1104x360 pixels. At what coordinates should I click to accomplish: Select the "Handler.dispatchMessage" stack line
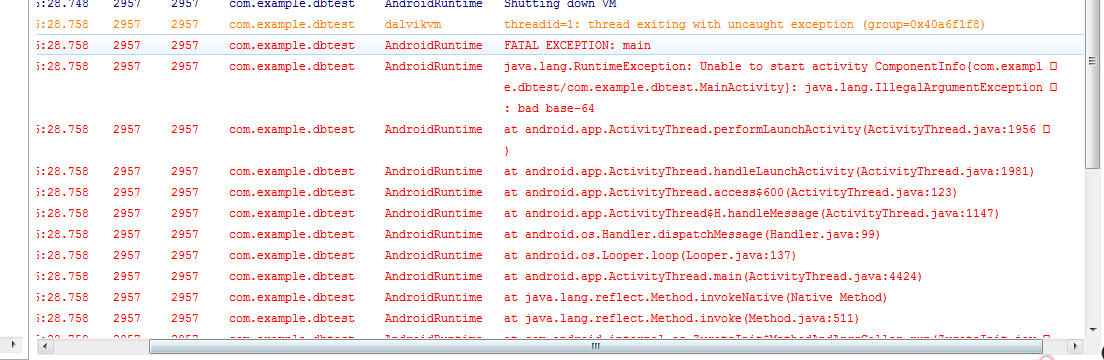(692, 235)
